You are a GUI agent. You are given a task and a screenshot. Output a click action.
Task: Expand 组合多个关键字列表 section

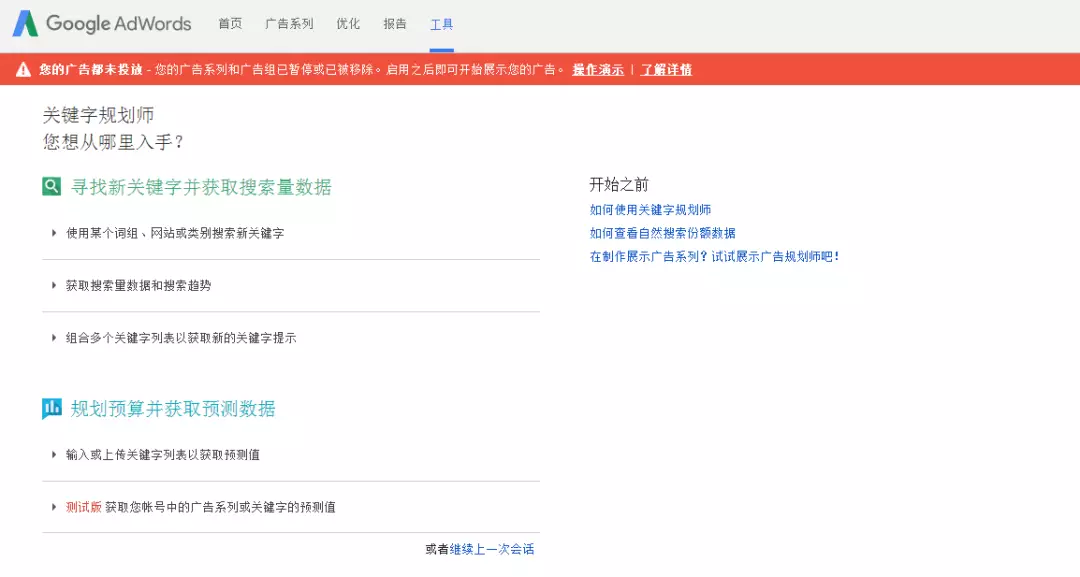point(181,338)
